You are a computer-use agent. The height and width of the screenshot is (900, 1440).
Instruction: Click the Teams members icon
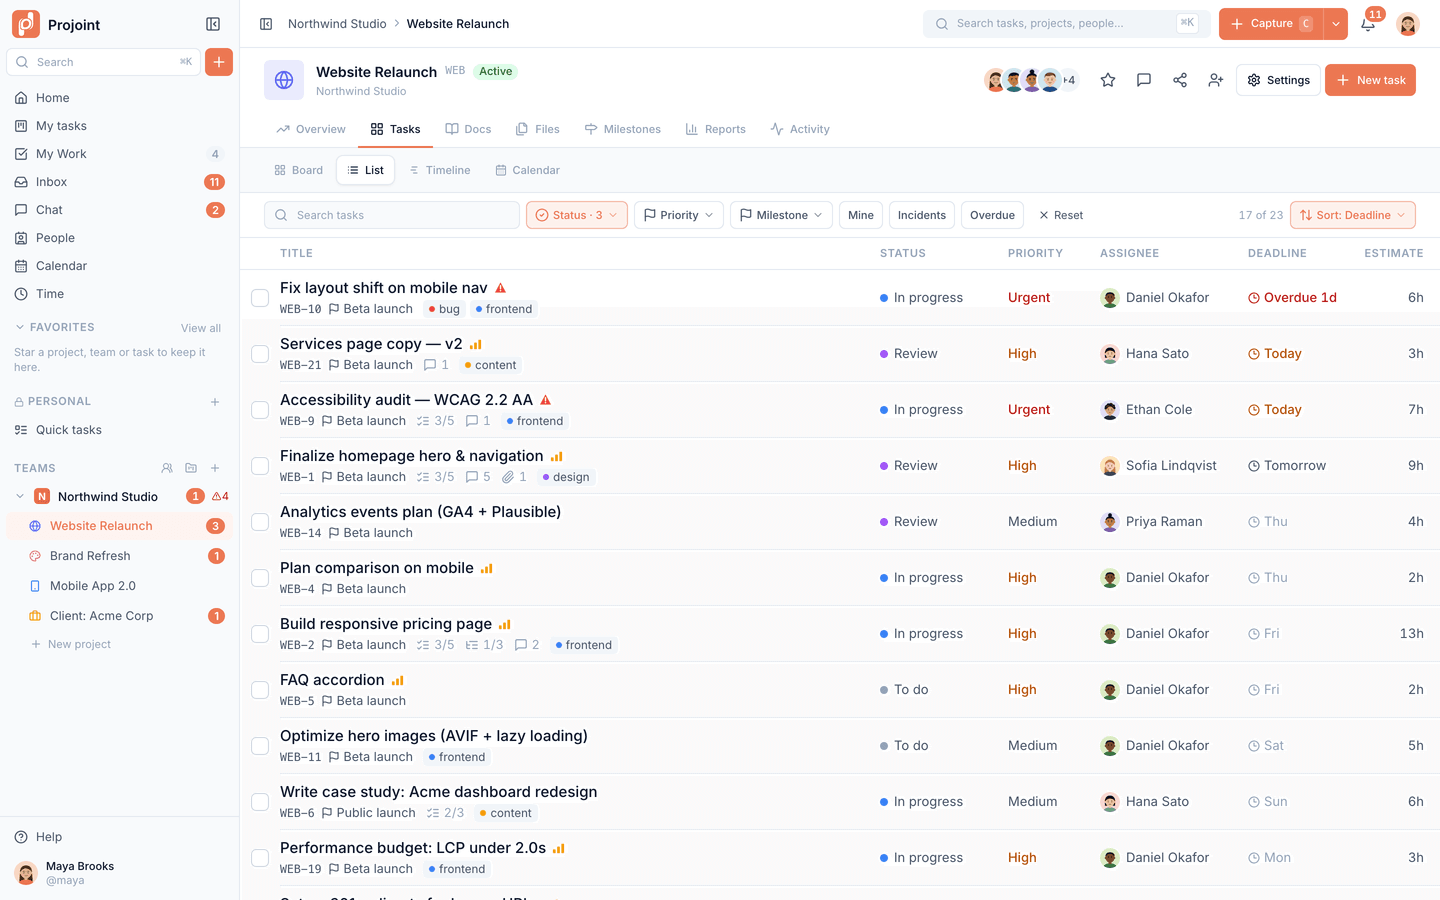(167, 468)
